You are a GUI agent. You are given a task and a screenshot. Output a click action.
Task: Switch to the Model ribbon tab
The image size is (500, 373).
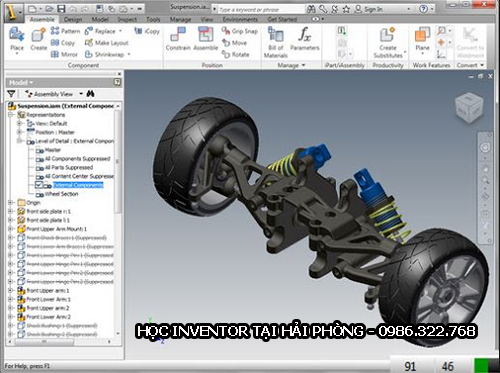(100, 19)
